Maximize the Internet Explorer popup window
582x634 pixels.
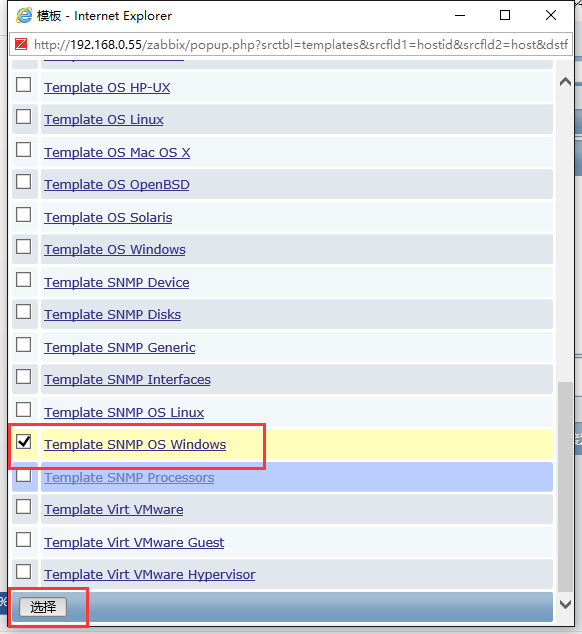505,15
